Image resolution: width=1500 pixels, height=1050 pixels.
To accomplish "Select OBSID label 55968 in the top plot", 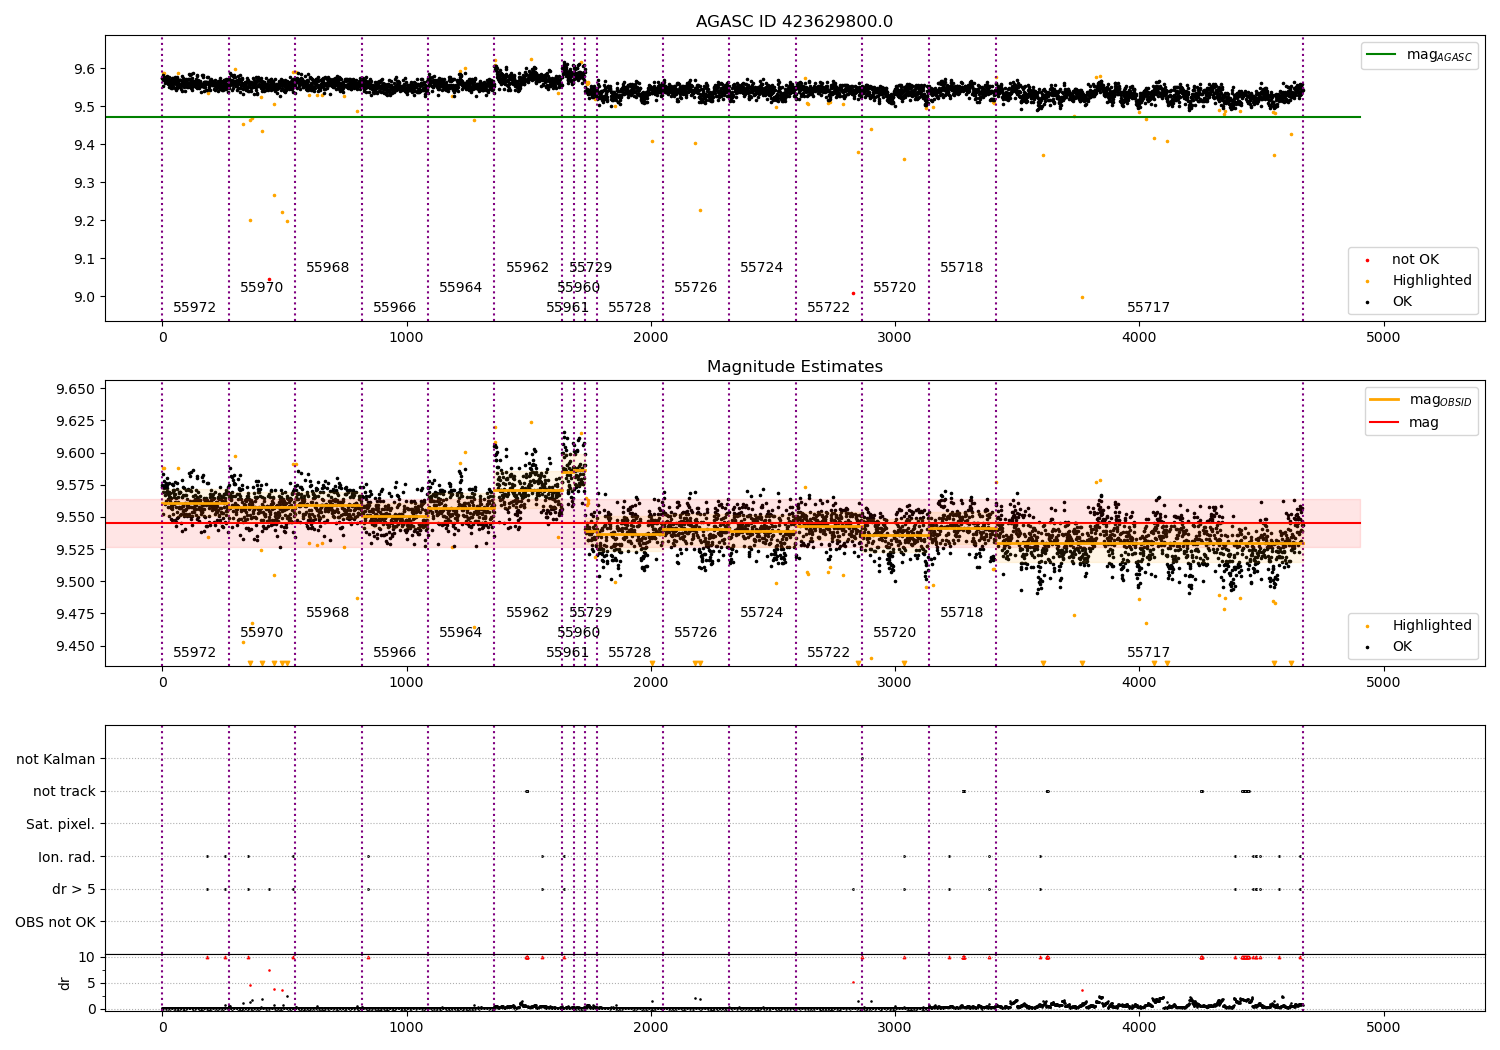I will click(328, 268).
